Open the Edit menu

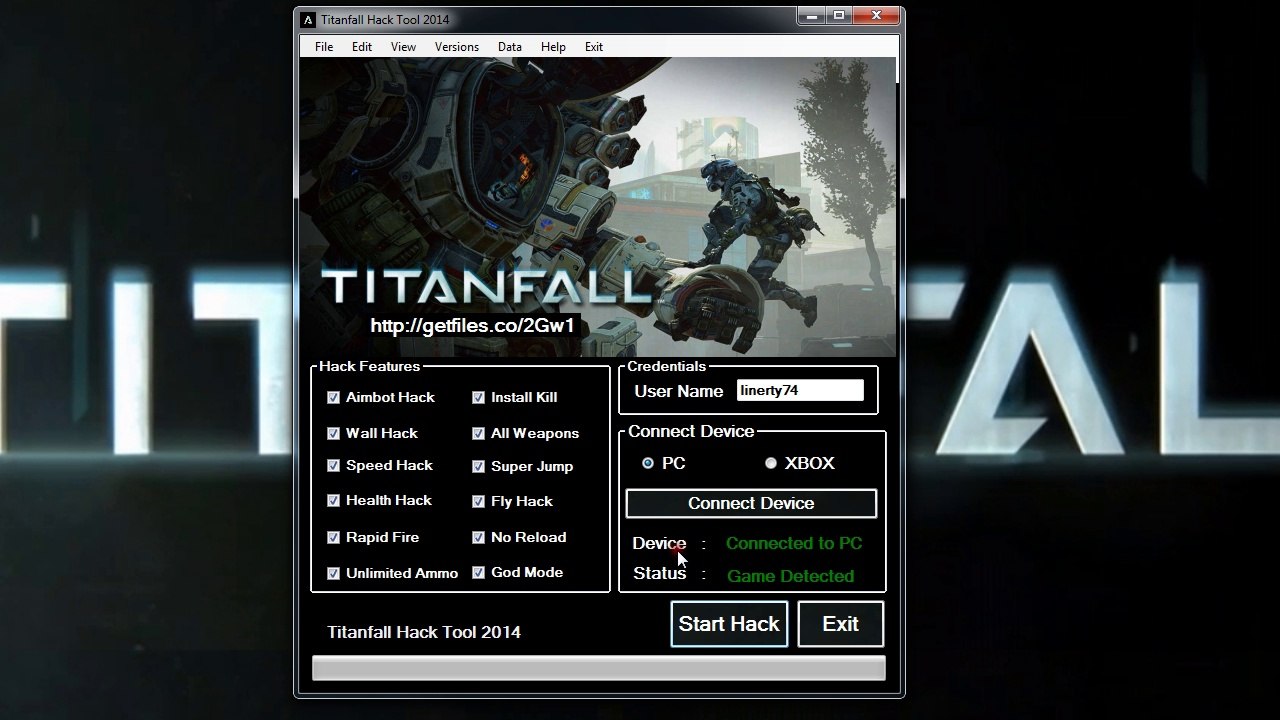click(x=362, y=47)
